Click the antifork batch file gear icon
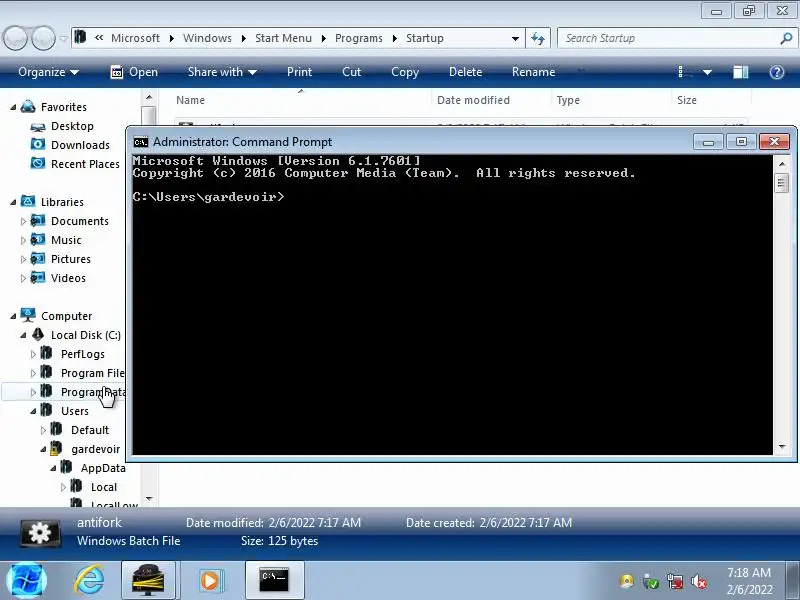This screenshot has width=800, height=600. [x=40, y=533]
